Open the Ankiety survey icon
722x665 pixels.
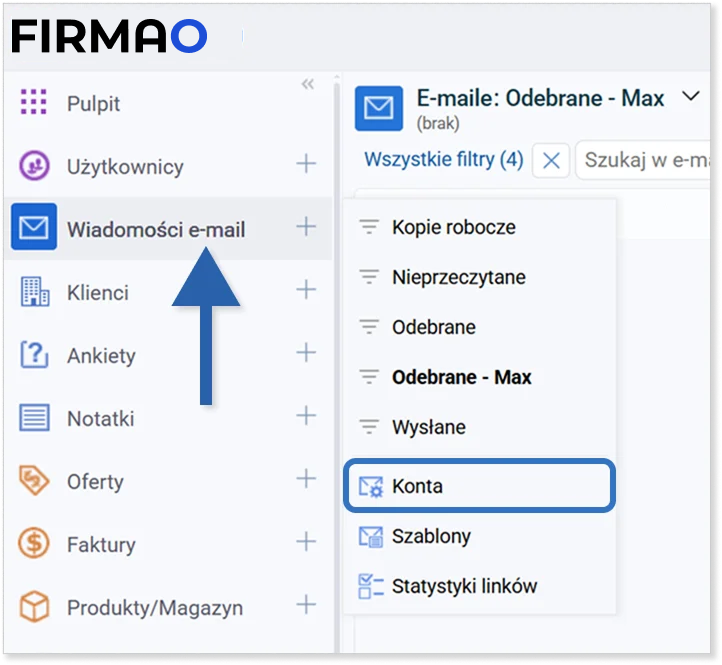(34, 355)
